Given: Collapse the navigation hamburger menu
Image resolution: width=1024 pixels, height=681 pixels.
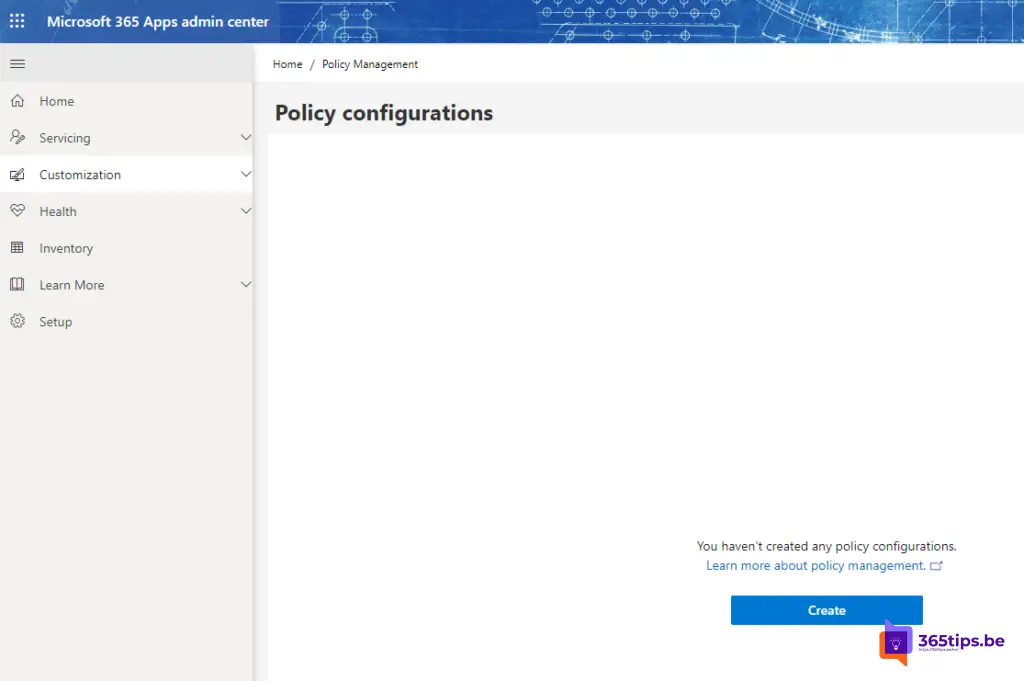Looking at the screenshot, I should coord(18,63).
